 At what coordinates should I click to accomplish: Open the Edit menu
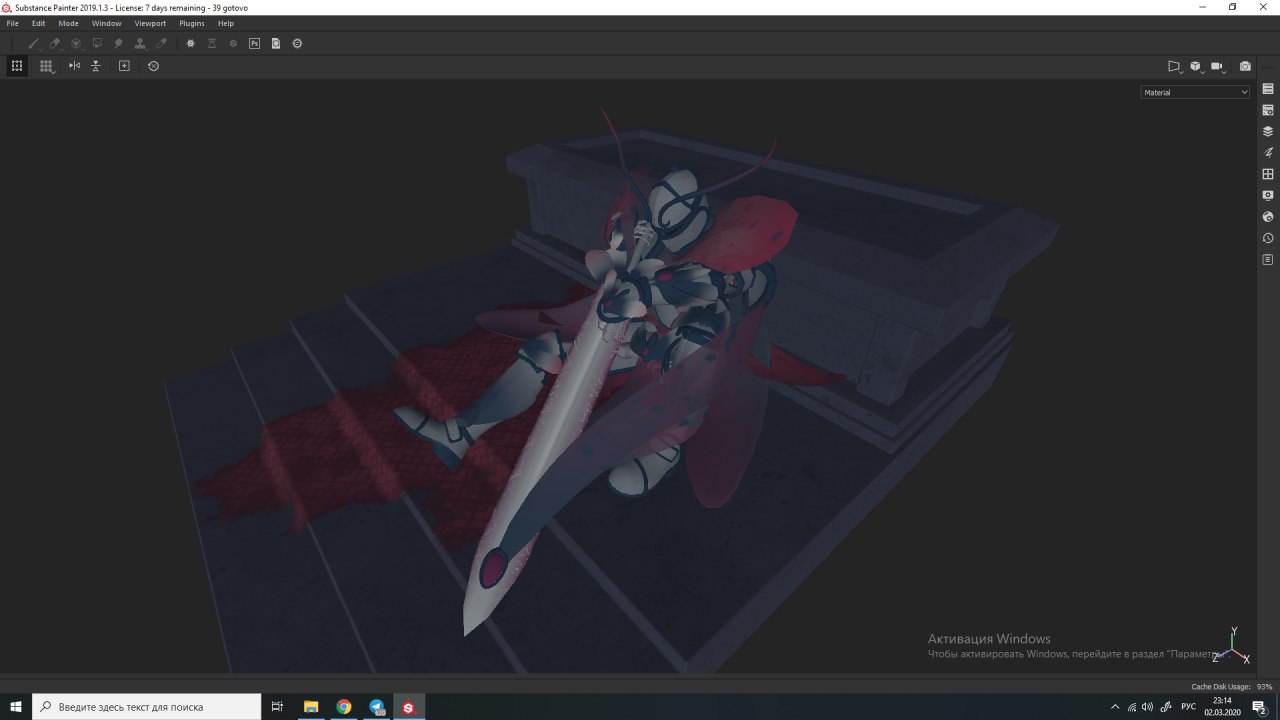(38, 23)
